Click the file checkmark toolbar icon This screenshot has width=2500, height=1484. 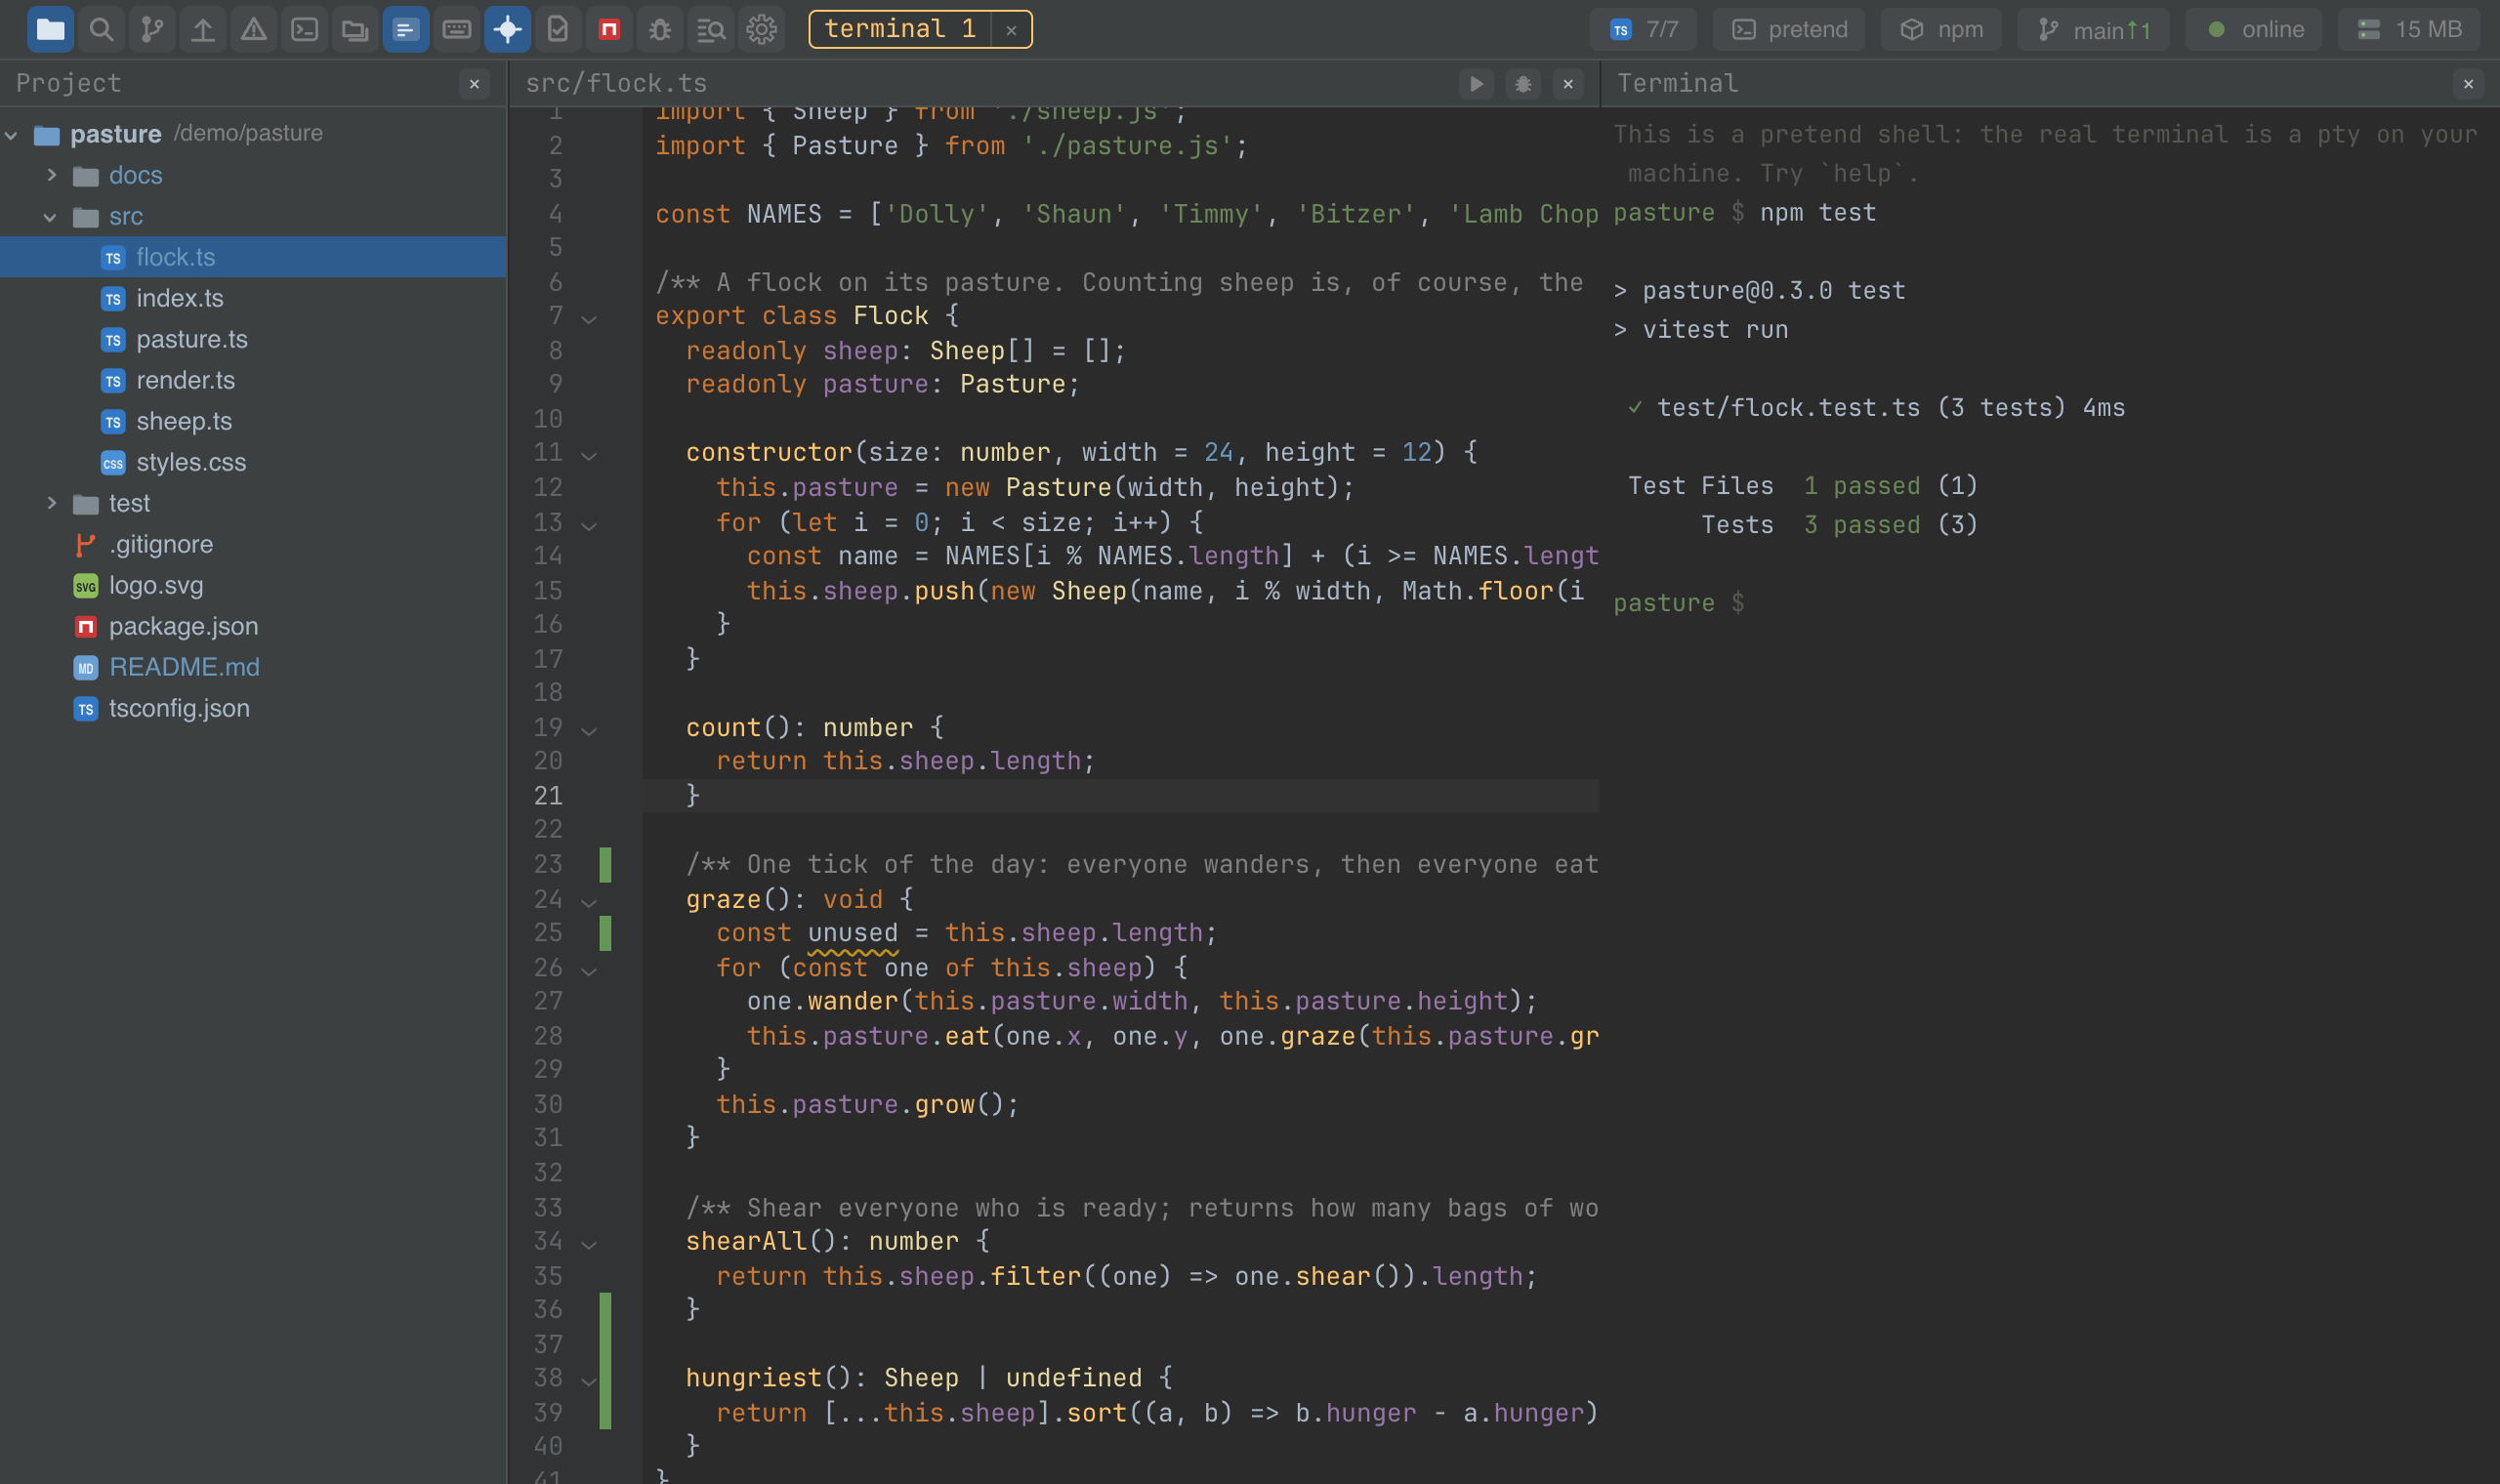tap(558, 29)
